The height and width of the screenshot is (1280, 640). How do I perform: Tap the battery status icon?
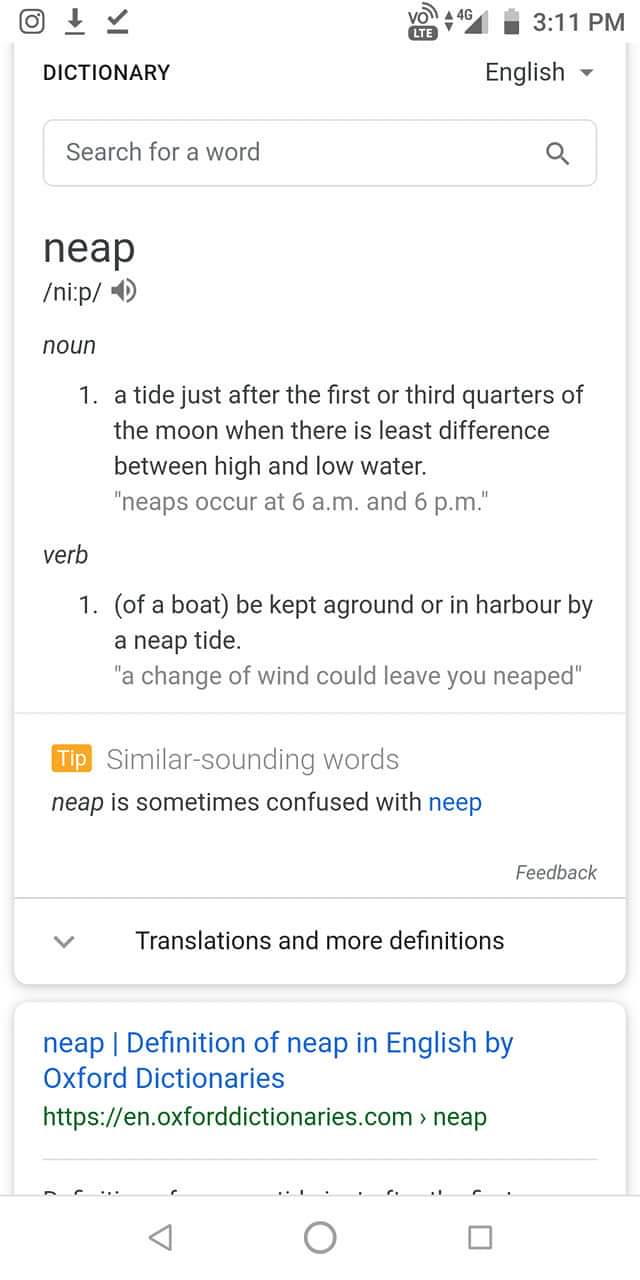(x=511, y=21)
